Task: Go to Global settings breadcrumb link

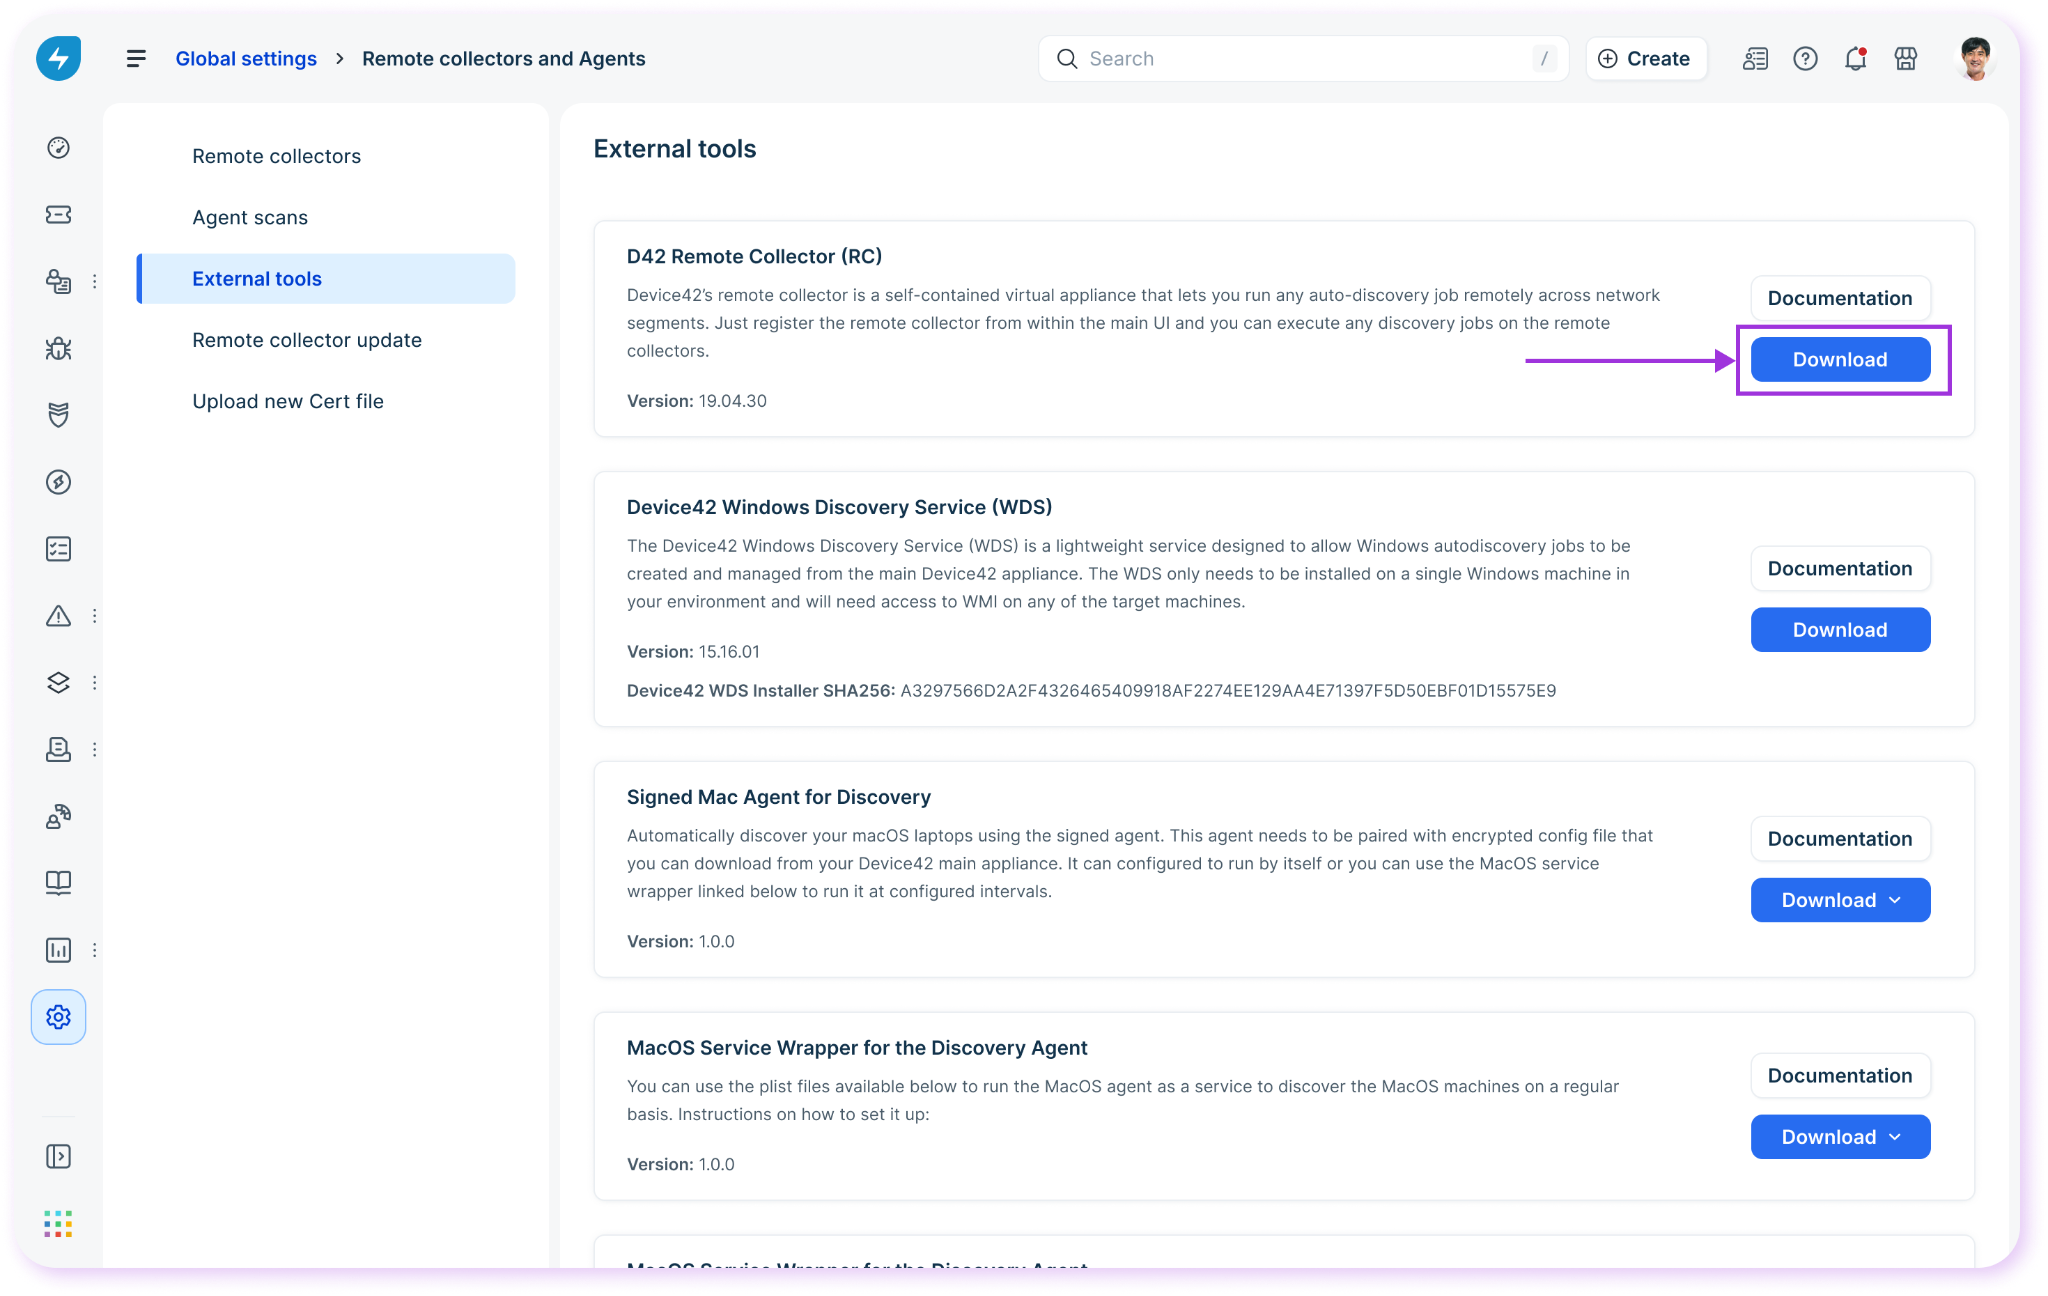Action: point(246,59)
